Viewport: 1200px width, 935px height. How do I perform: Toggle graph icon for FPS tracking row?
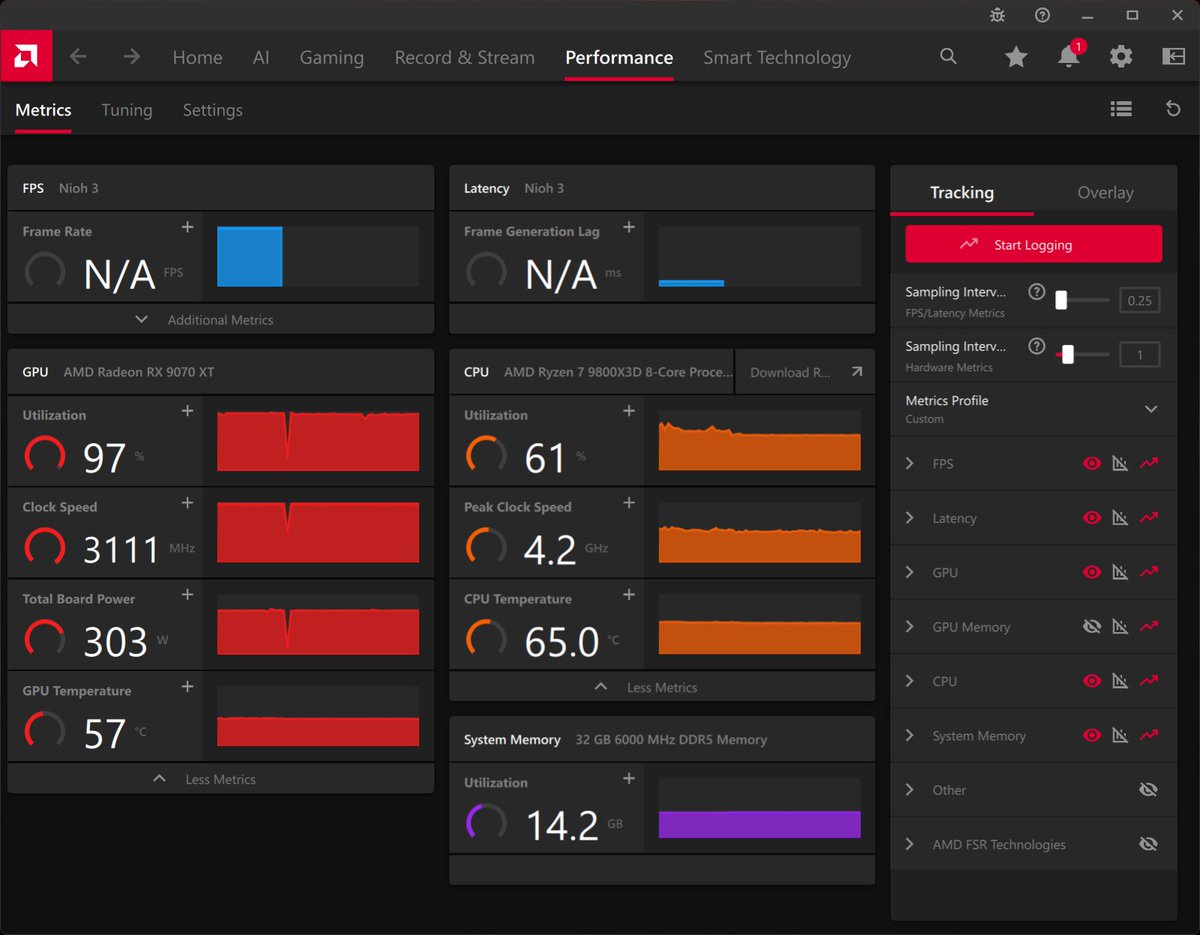point(1120,463)
